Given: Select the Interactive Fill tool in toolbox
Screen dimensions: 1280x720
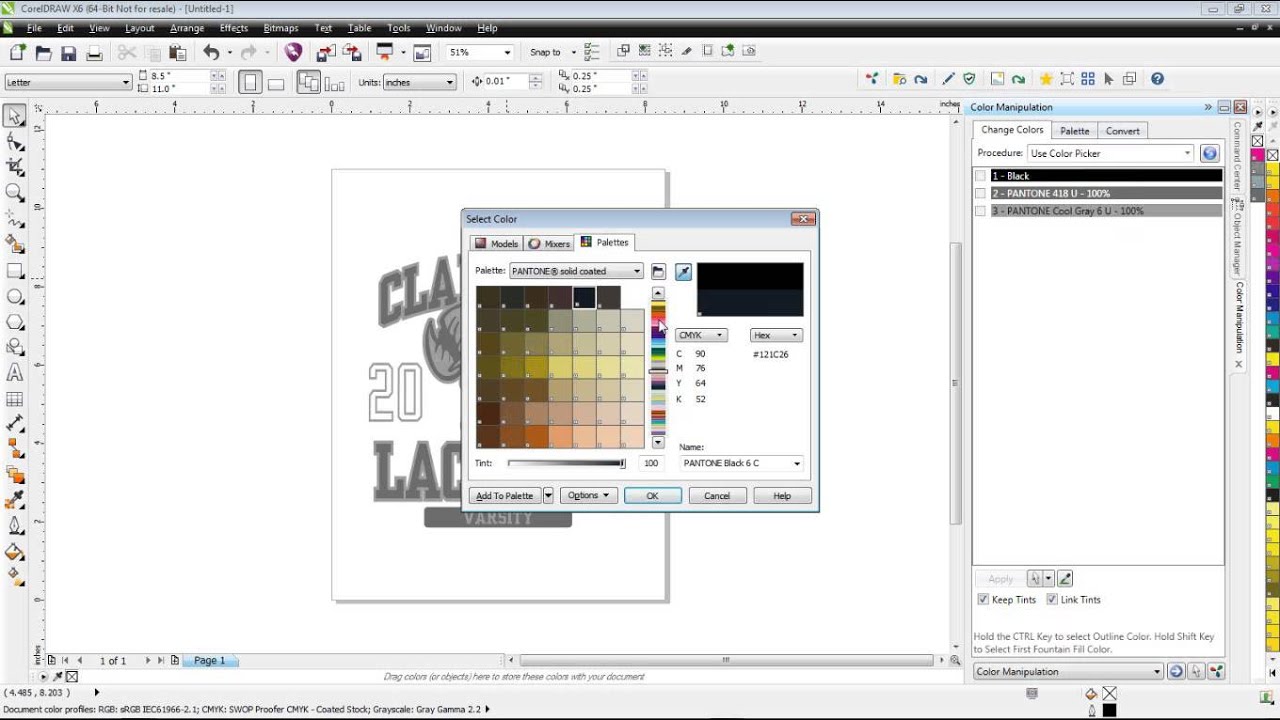Looking at the screenshot, I should click(x=15, y=576).
